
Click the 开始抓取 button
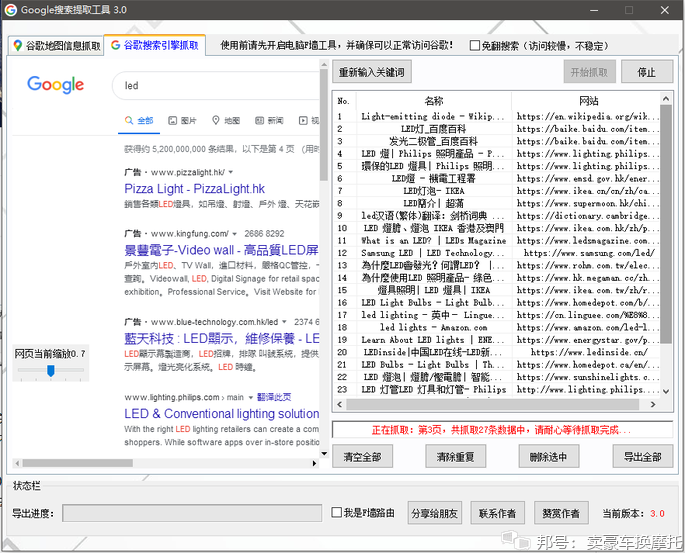589,72
